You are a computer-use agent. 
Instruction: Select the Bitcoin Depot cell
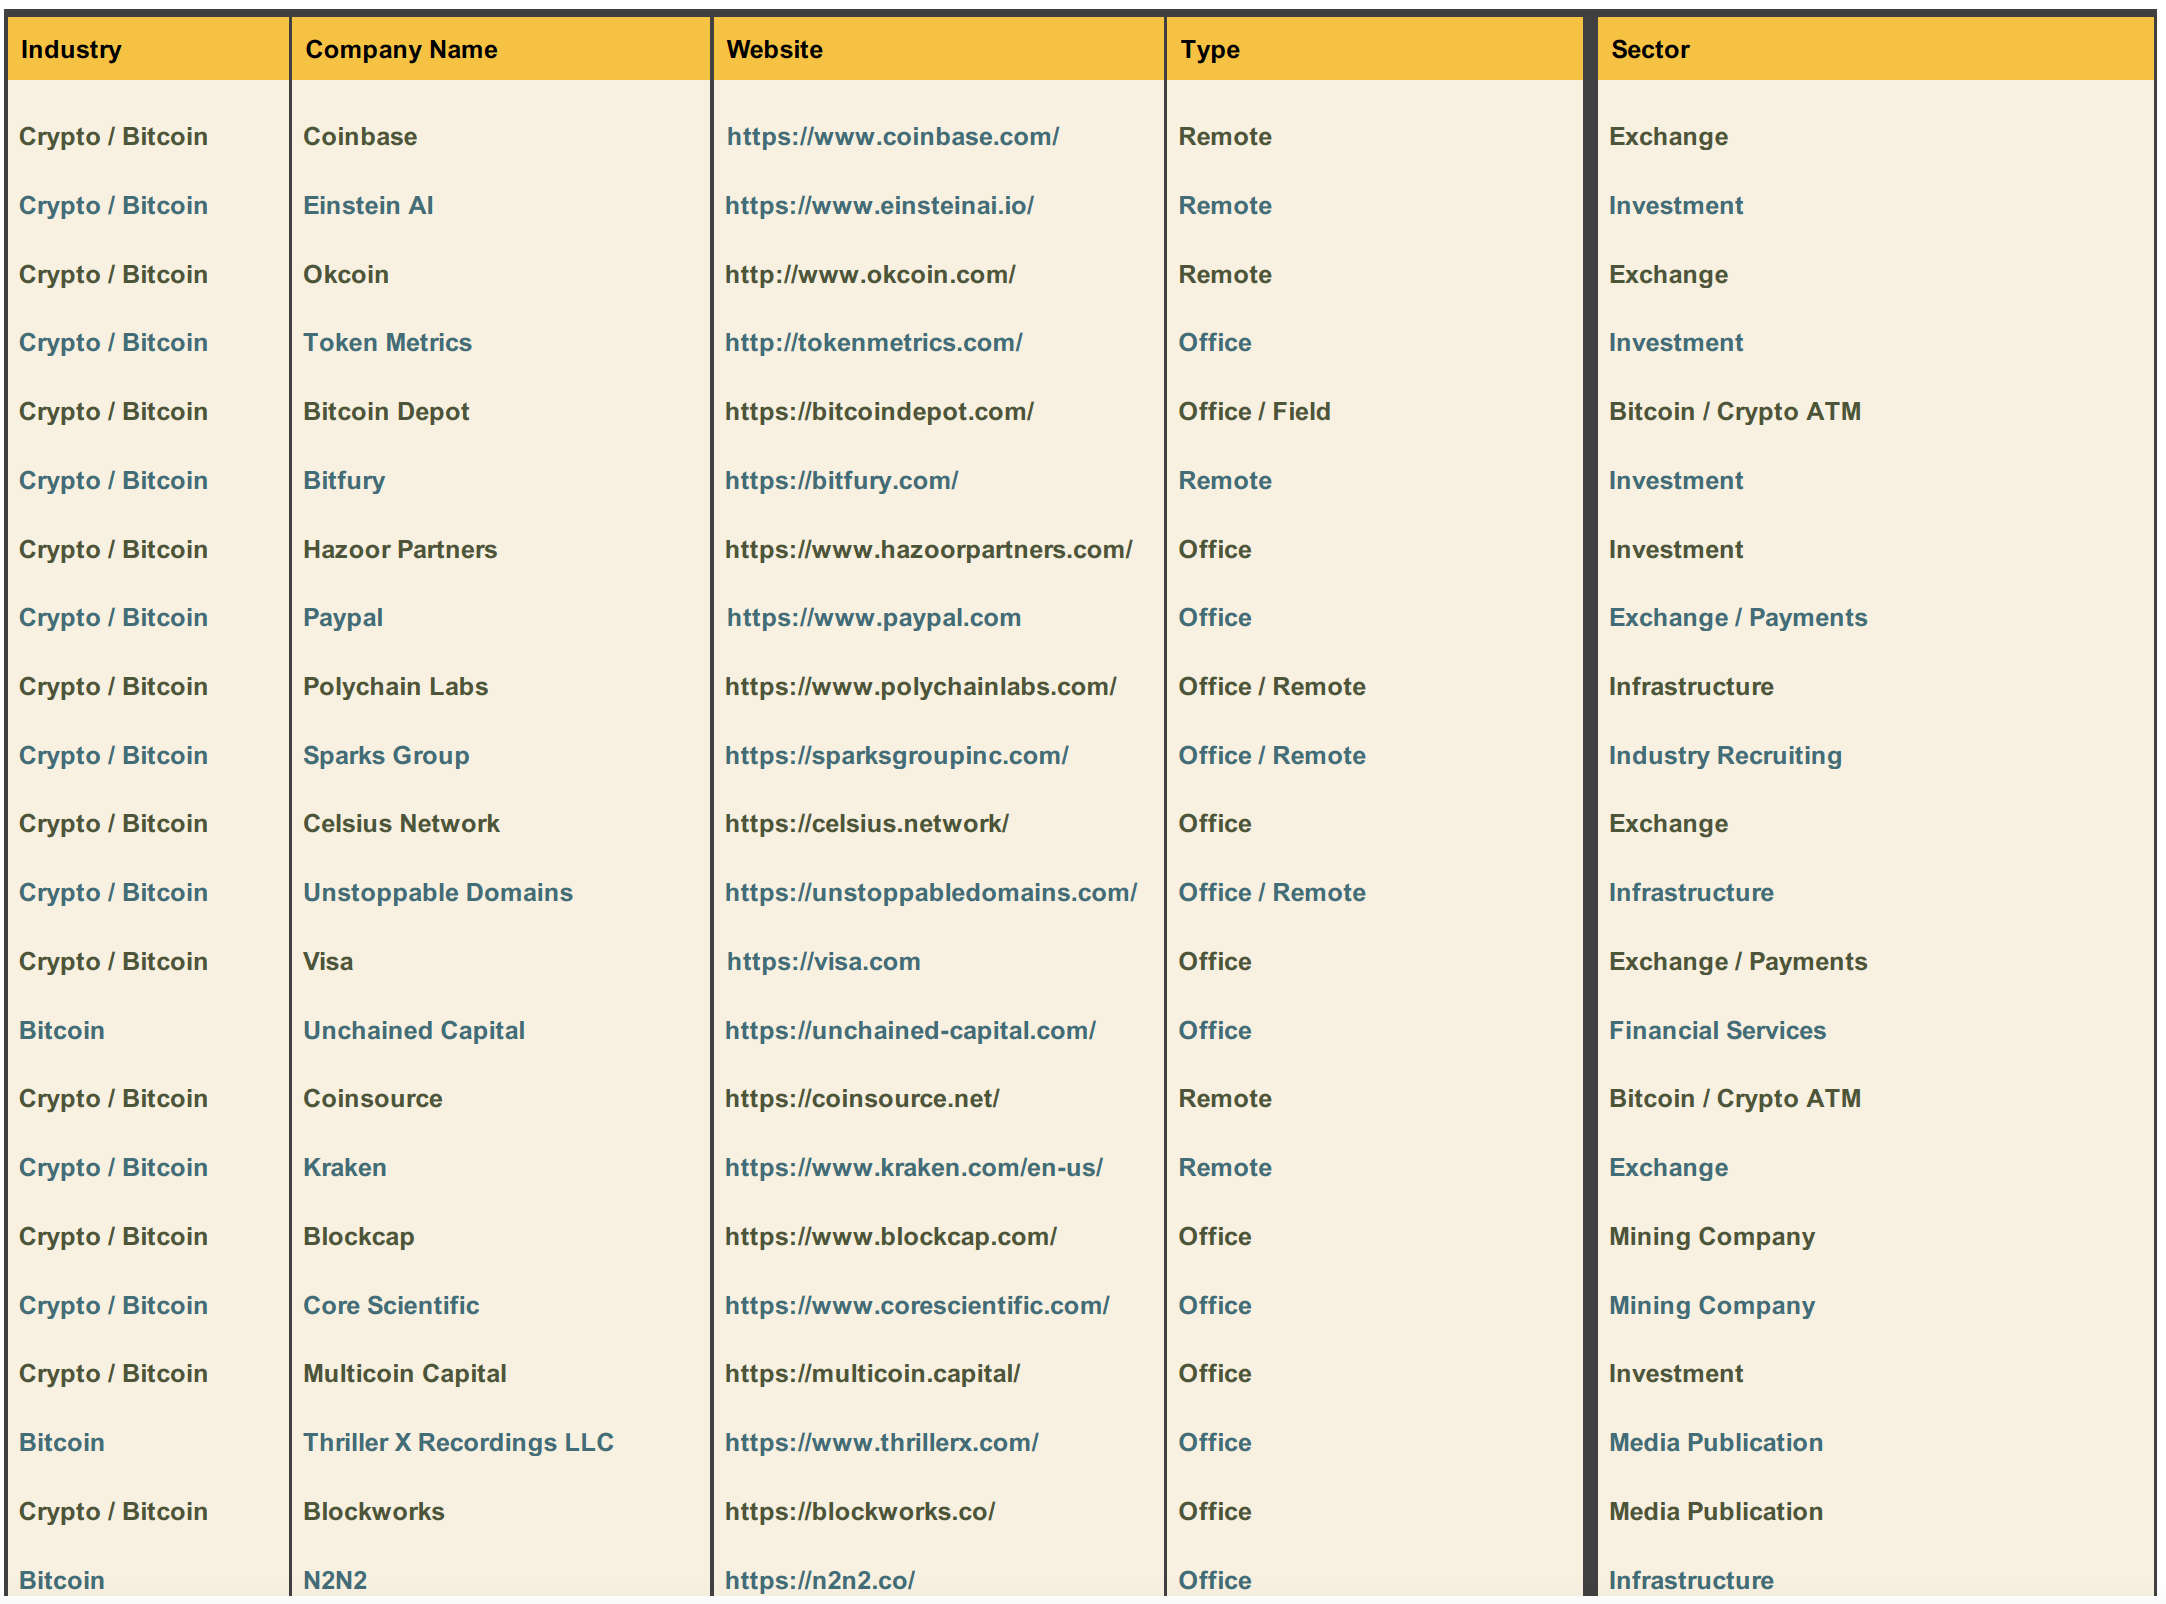[386, 411]
